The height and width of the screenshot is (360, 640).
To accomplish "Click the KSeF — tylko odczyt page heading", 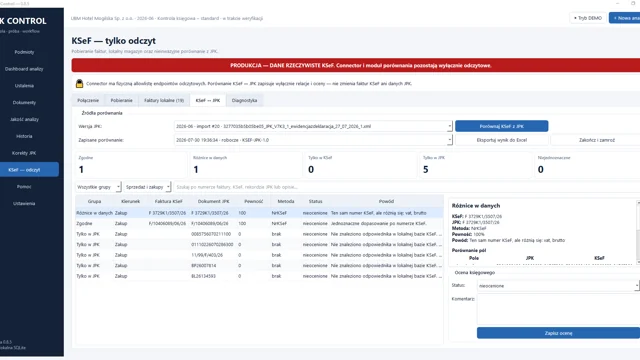I will tap(113, 41).
